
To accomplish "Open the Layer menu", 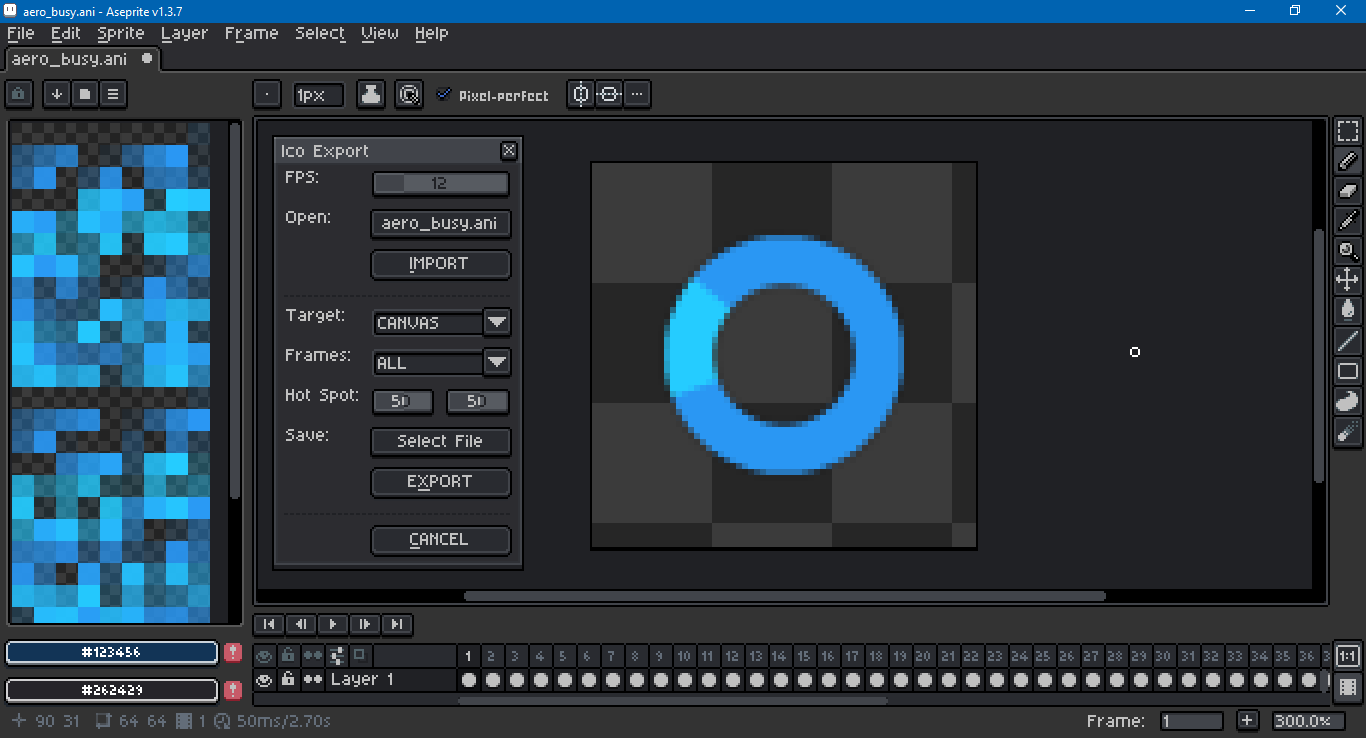I will (x=185, y=33).
